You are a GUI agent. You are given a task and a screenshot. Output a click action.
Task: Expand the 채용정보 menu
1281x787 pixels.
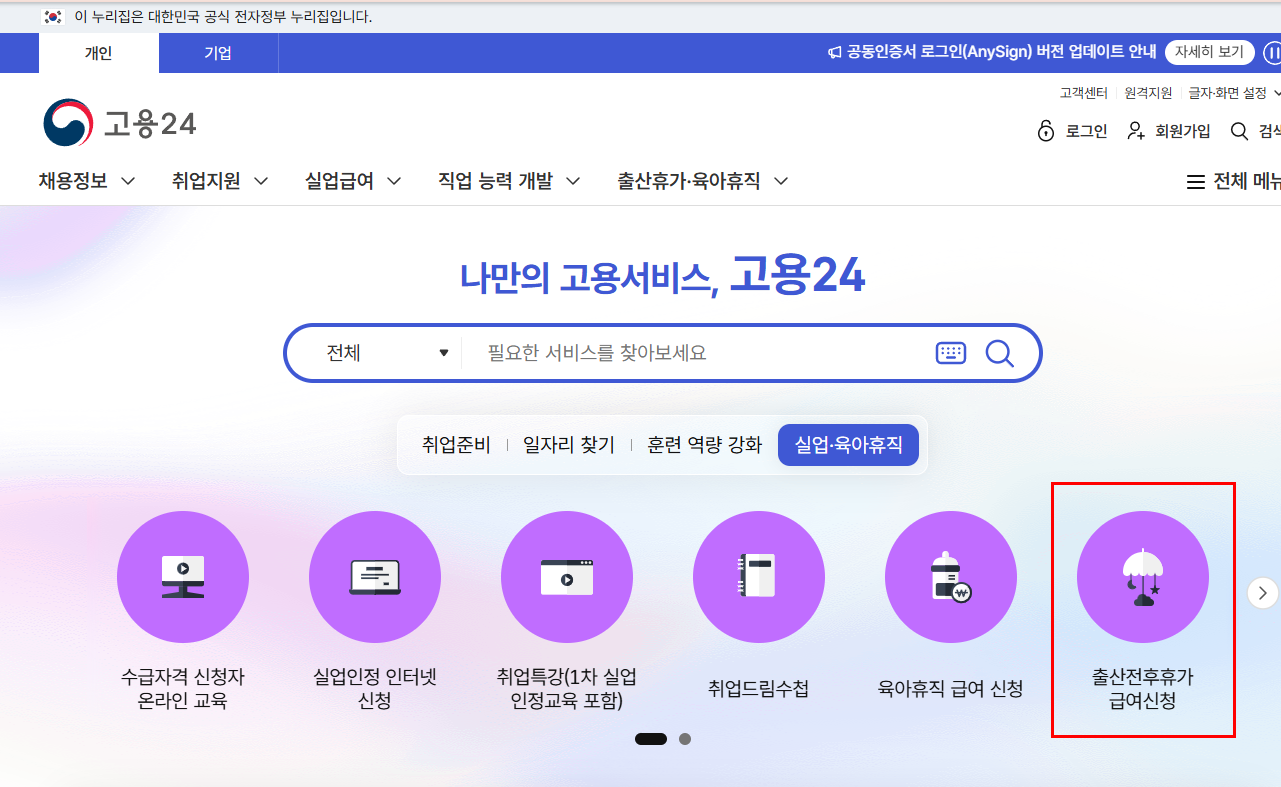87,181
